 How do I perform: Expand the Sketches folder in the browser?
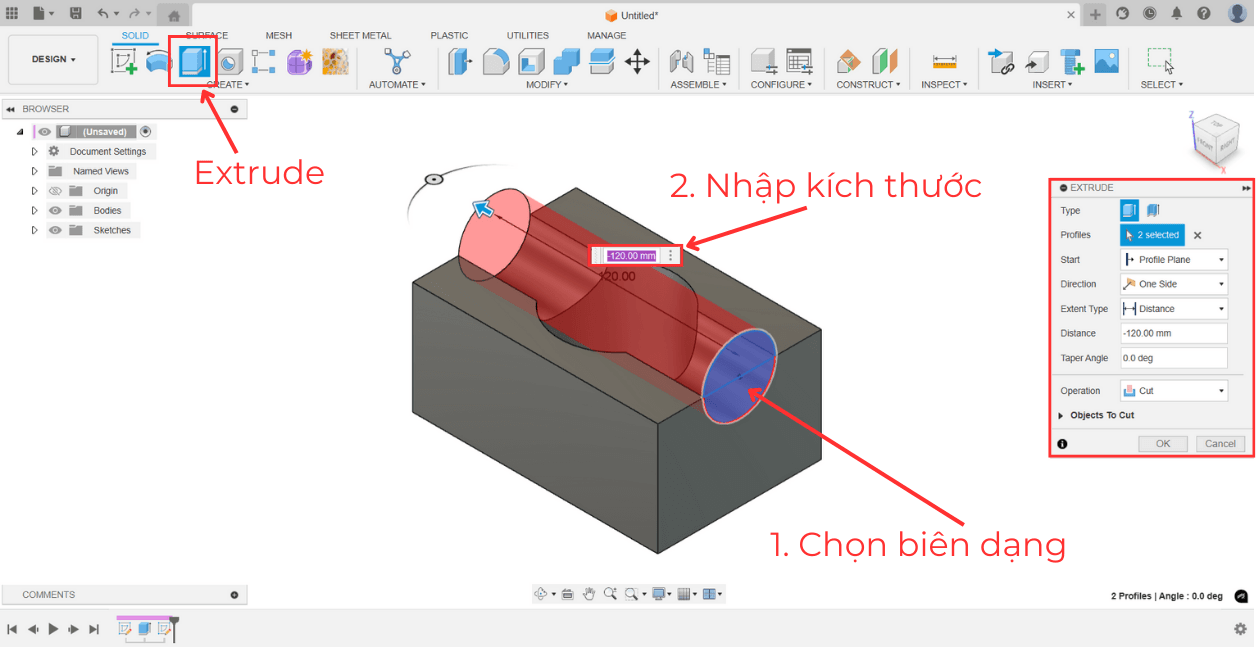point(33,230)
